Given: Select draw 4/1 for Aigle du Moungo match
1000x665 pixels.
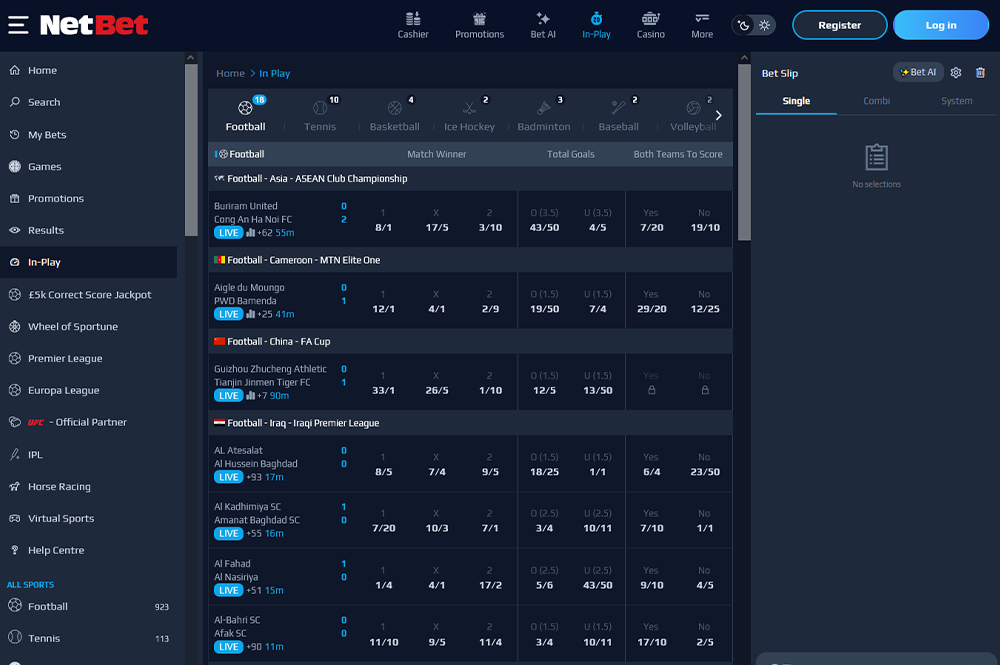Looking at the screenshot, I should [437, 301].
